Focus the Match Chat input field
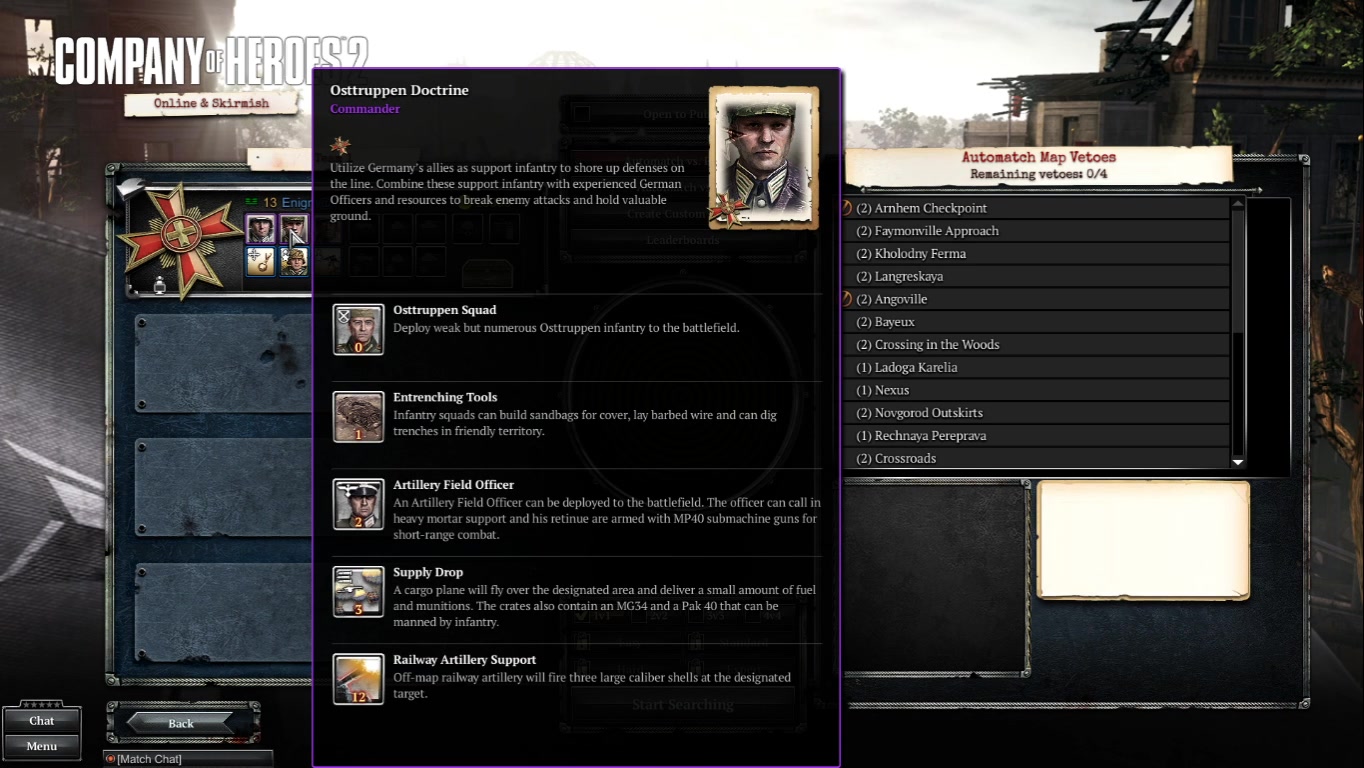 point(188,759)
